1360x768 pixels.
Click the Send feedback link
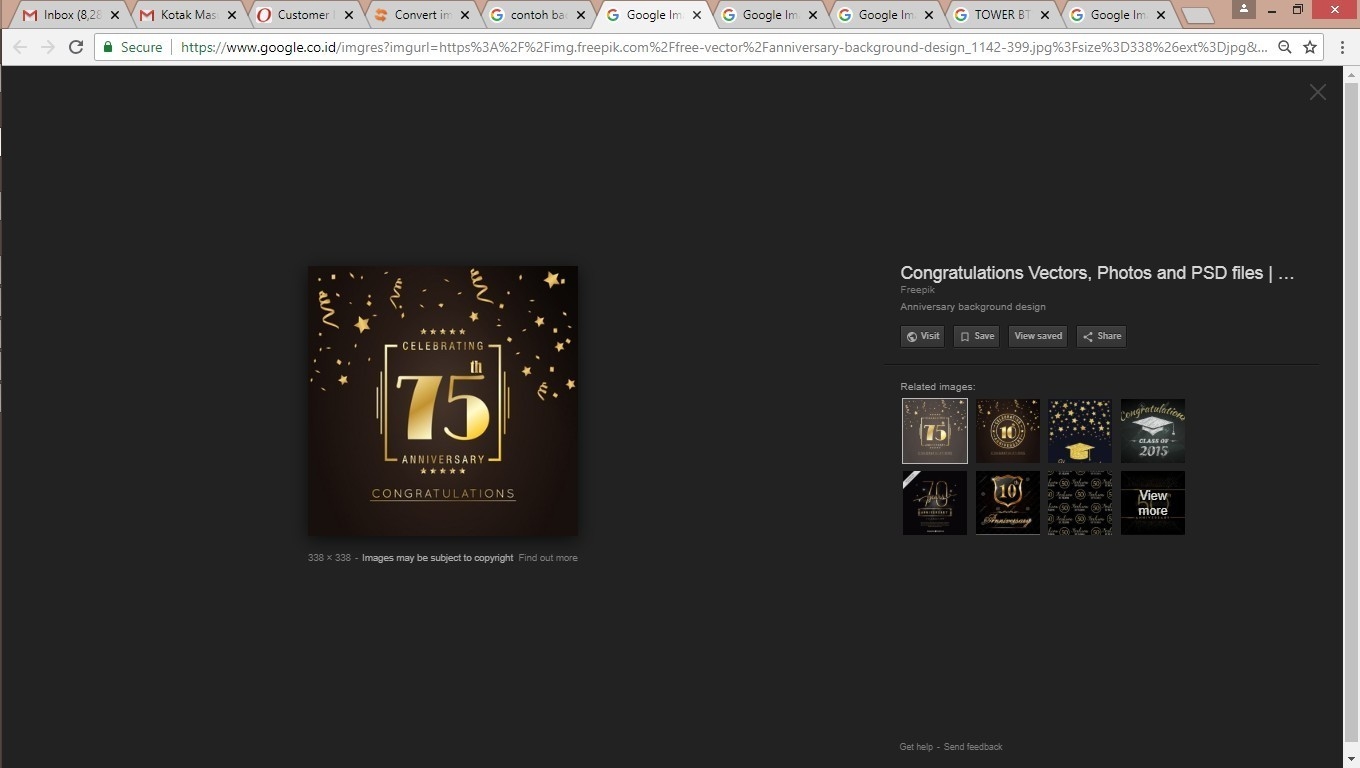tap(973, 747)
